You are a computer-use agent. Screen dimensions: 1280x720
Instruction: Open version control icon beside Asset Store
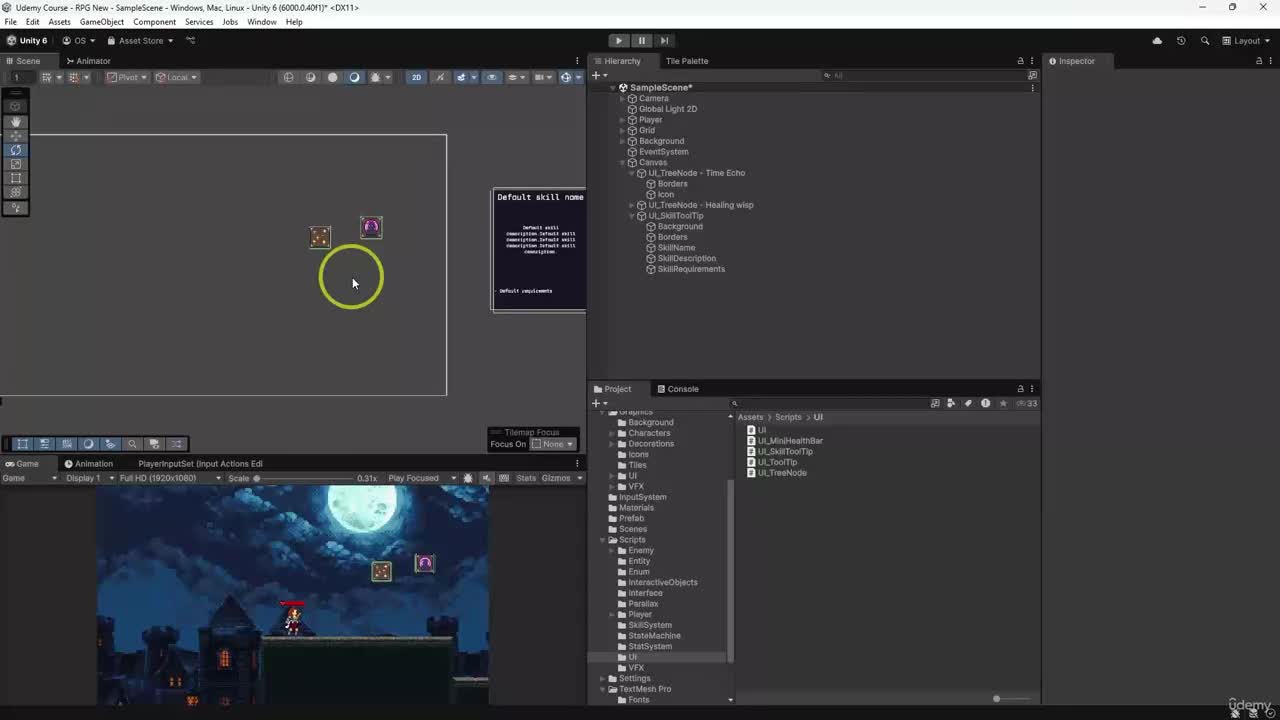(x=190, y=41)
